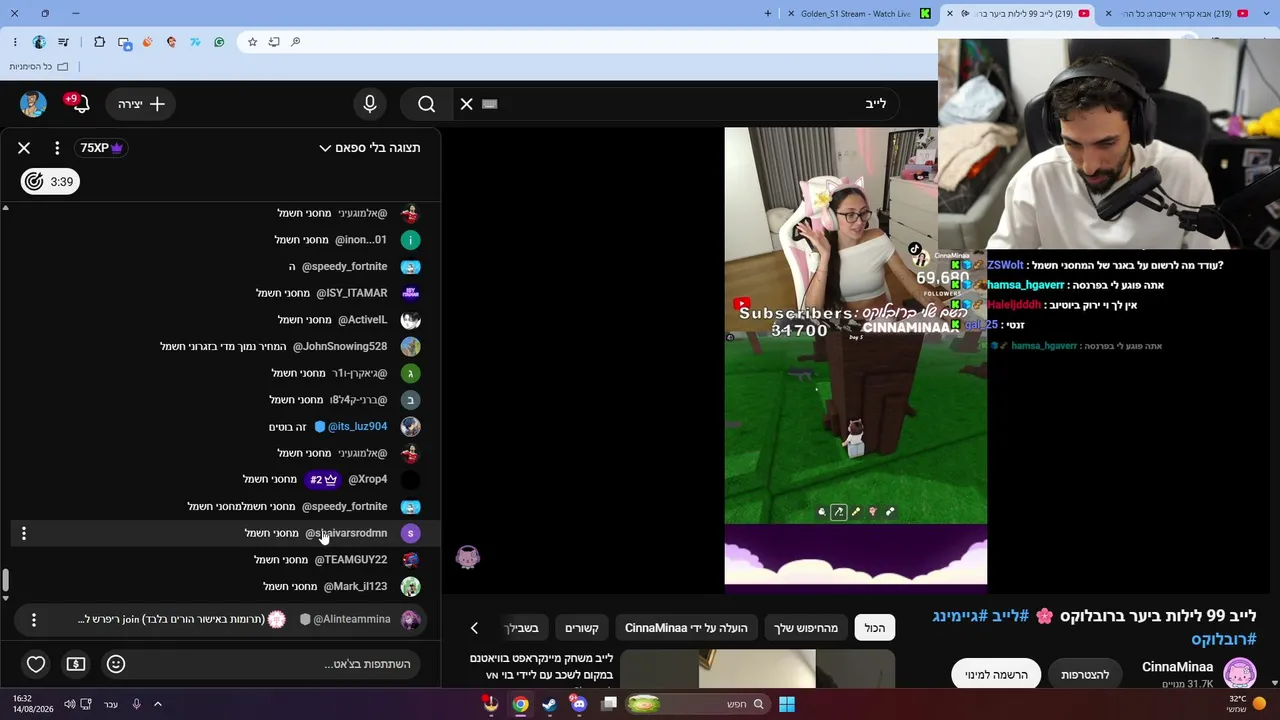
Task: Click the Grammarly extension icon
Action: pos(219,42)
